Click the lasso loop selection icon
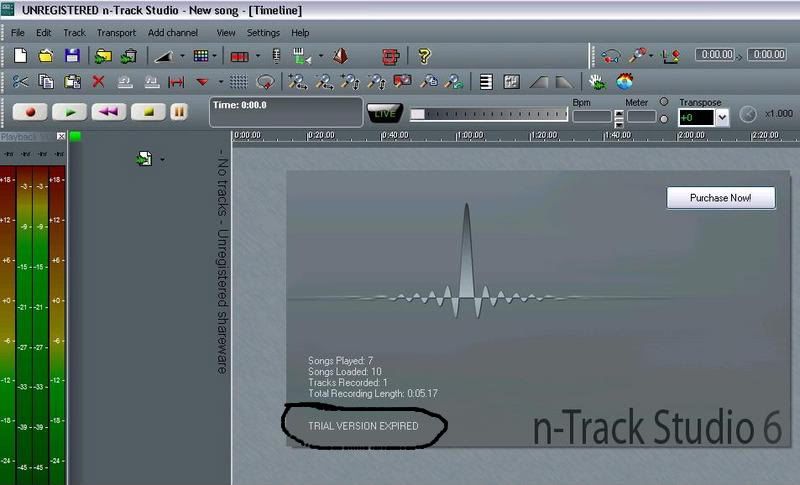 265,82
